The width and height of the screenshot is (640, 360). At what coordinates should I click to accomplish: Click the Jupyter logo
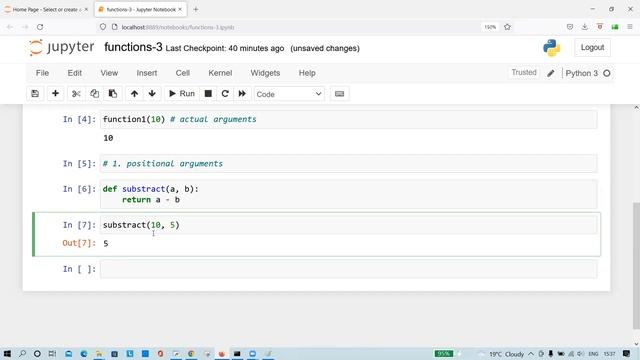tap(61, 47)
